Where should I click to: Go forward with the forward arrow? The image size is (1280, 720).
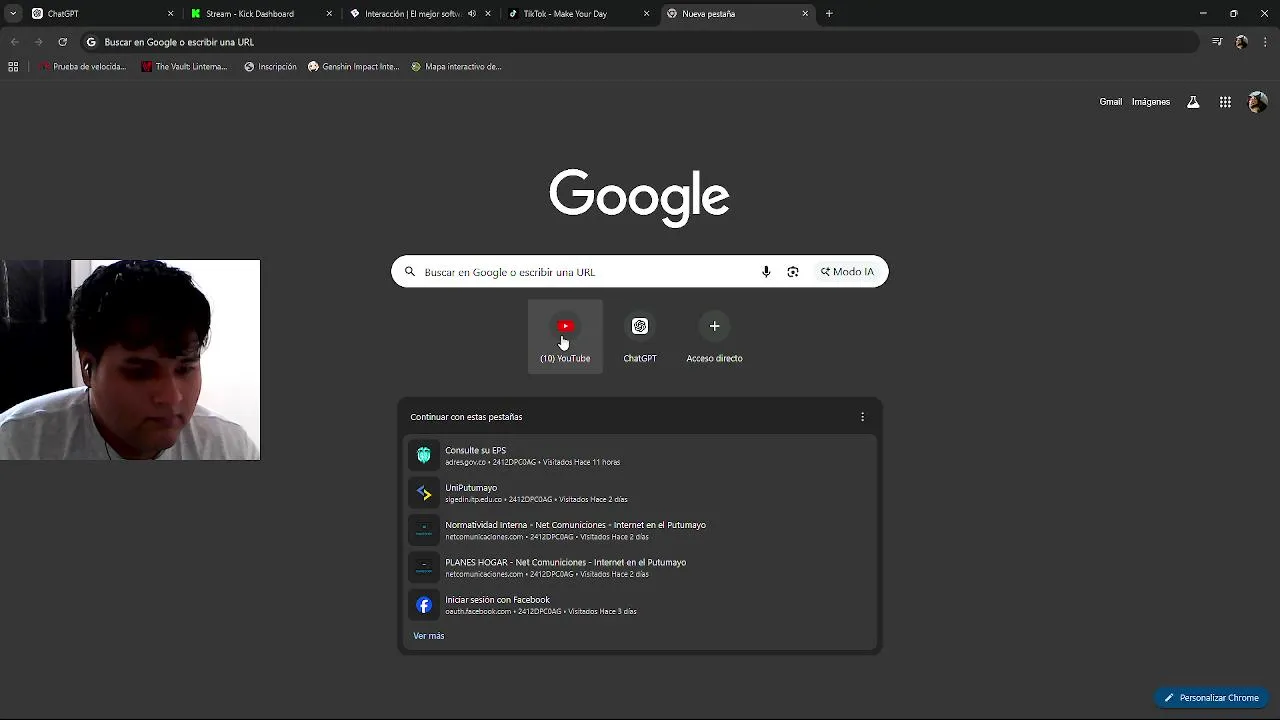[38, 42]
